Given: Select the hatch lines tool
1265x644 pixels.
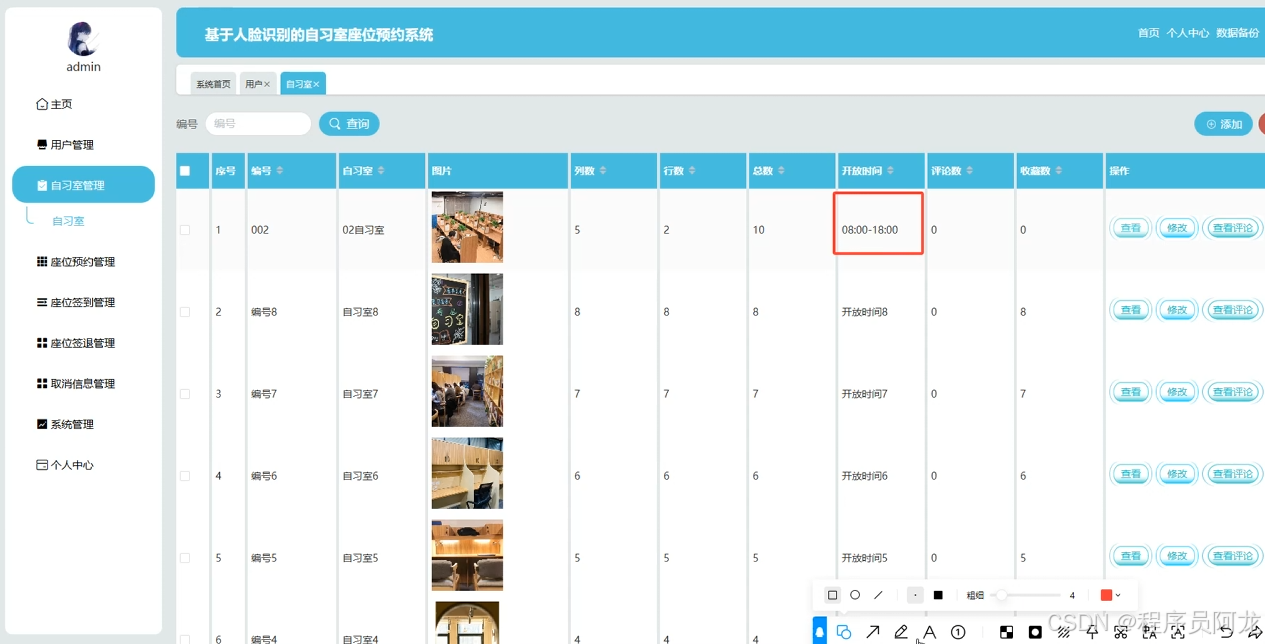Looking at the screenshot, I should pos(1065,632).
